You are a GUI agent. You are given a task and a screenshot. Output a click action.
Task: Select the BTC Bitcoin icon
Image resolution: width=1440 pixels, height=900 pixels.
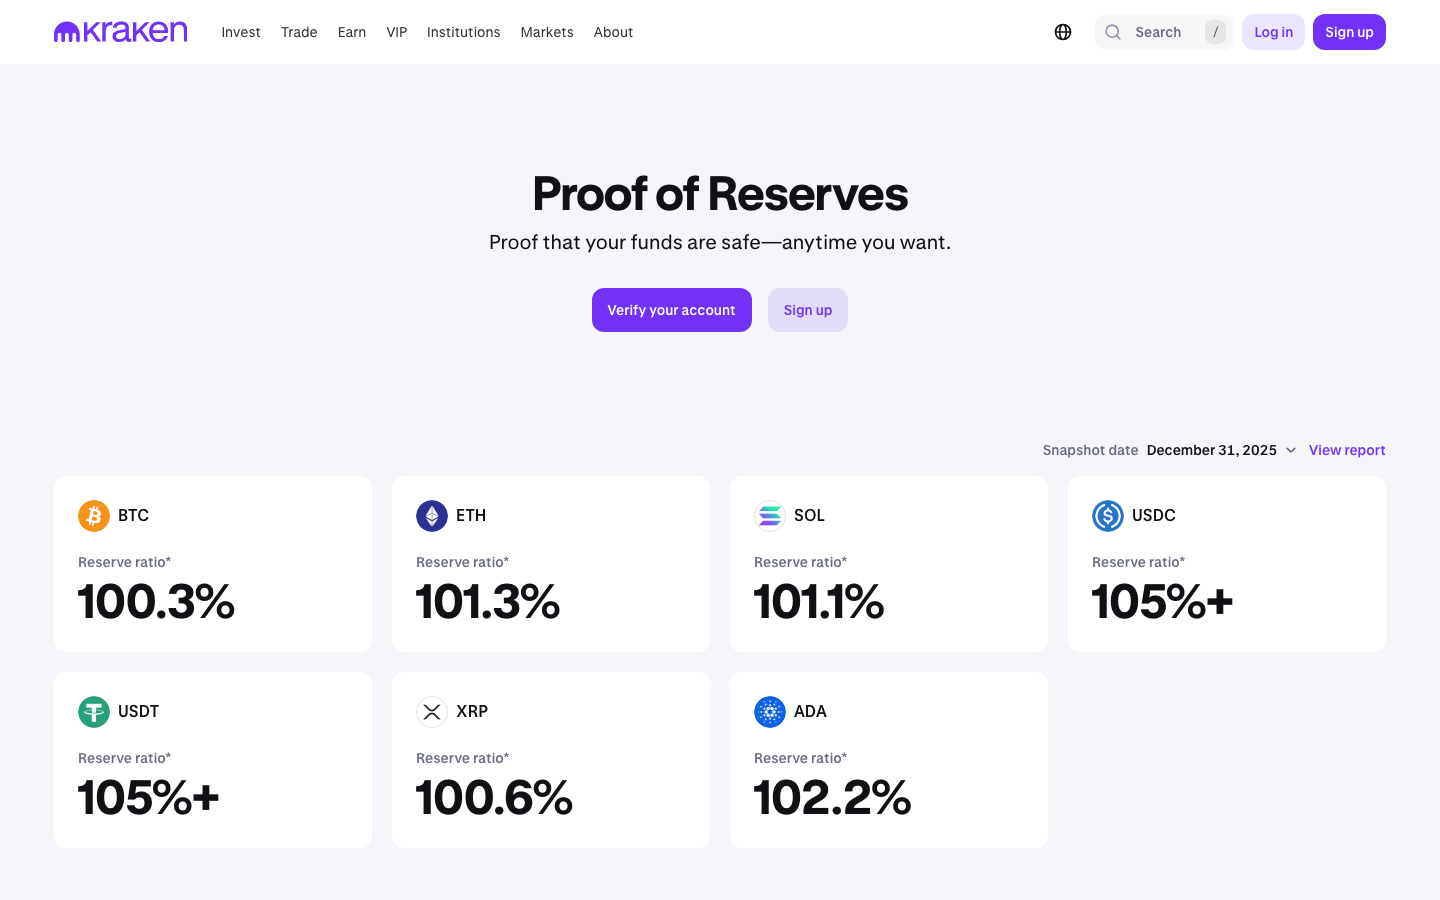coord(92,515)
